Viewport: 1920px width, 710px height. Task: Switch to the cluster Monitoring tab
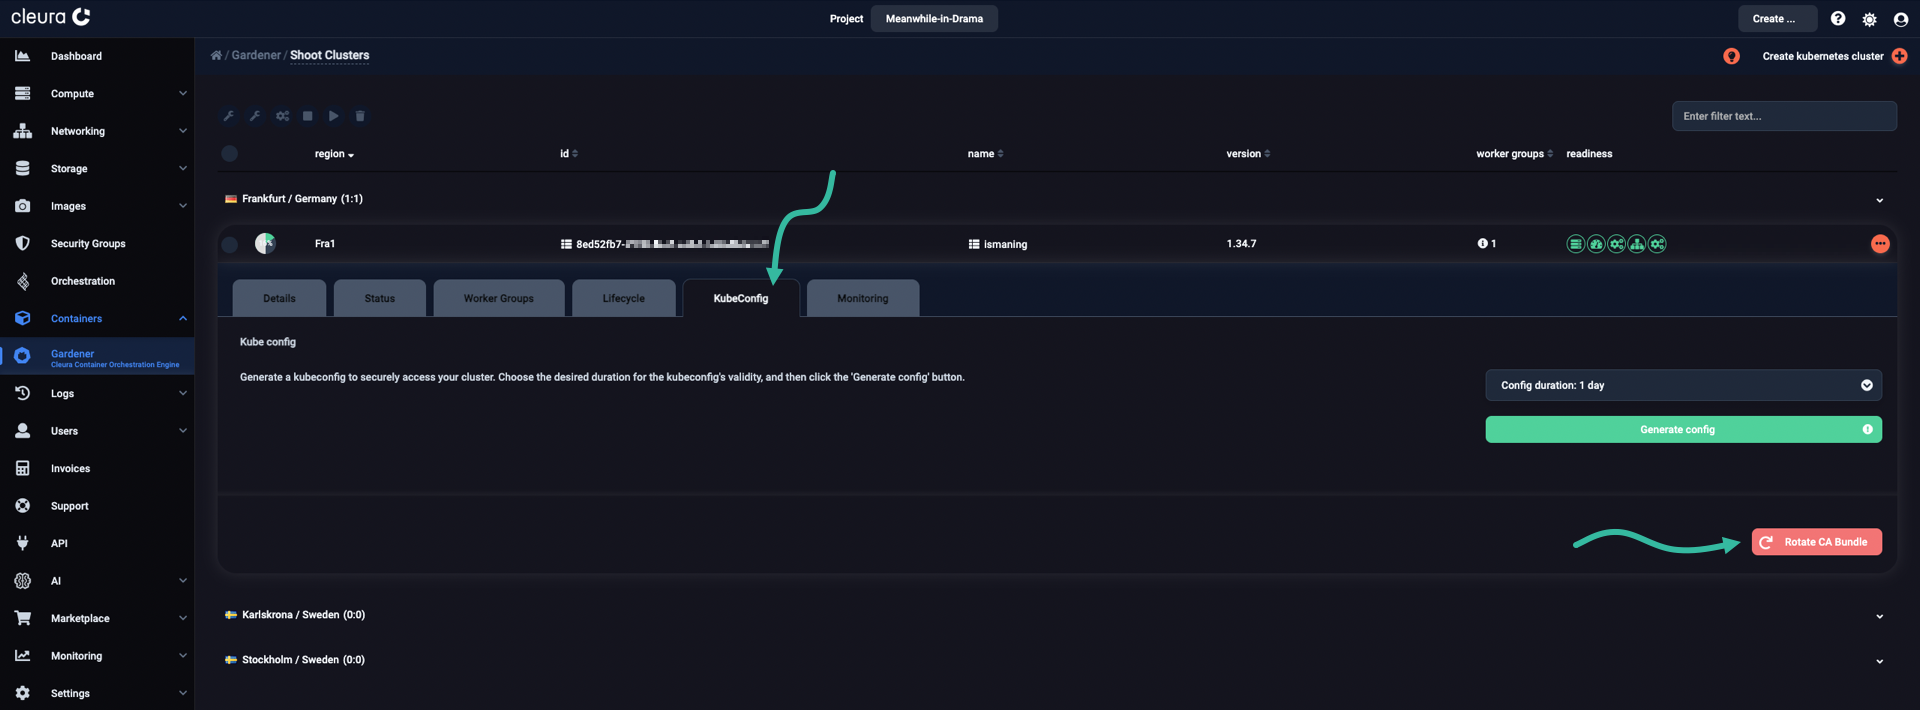[862, 298]
